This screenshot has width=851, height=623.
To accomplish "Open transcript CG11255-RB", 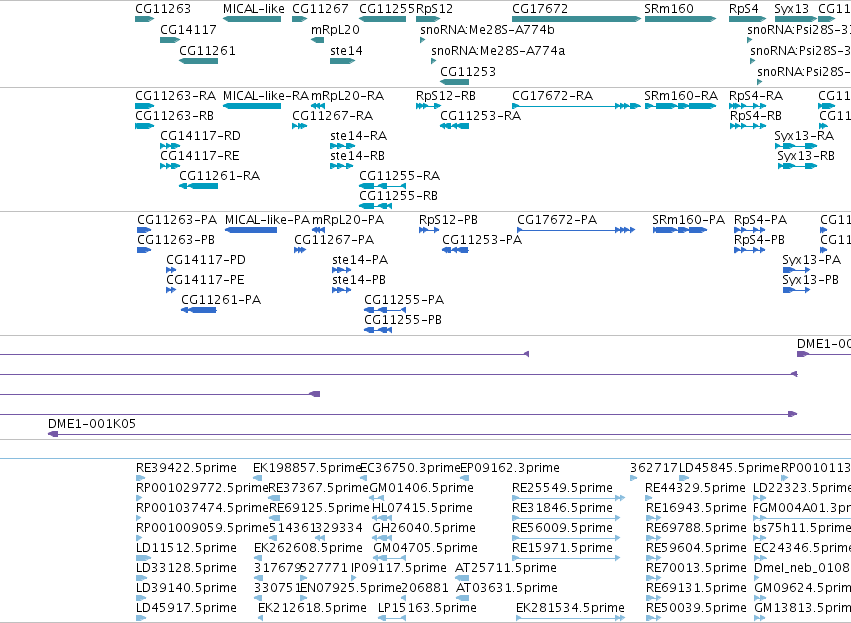I will [398, 196].
